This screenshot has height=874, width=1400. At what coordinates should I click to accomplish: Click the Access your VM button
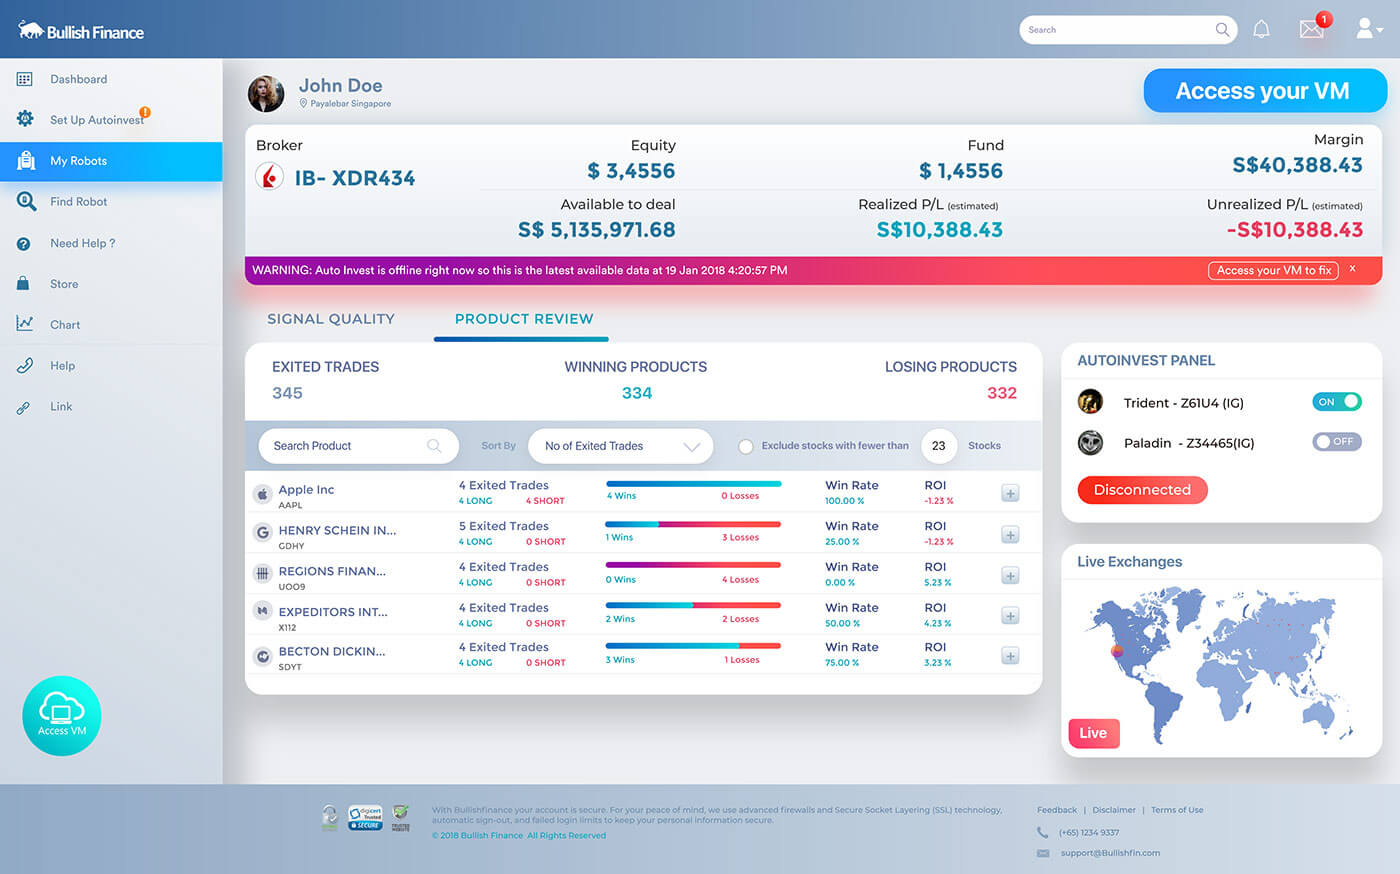1263,91
